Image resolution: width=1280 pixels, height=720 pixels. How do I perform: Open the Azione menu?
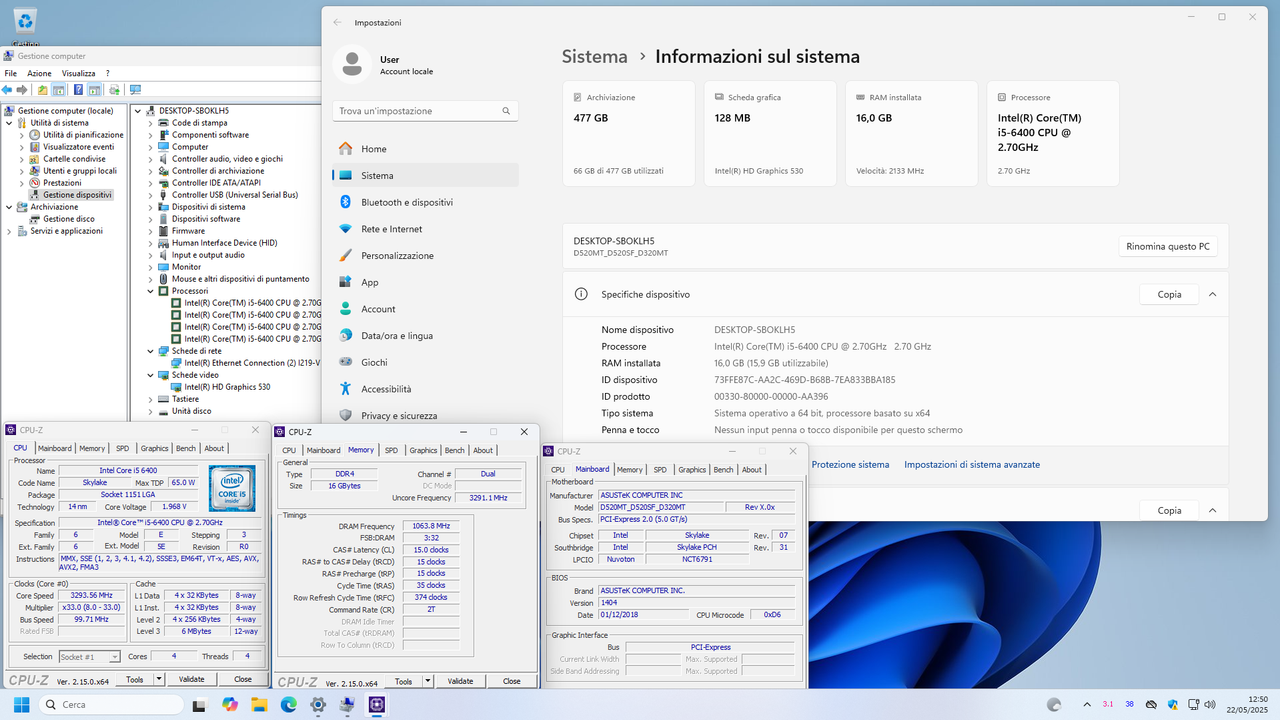tap(39, 73)
